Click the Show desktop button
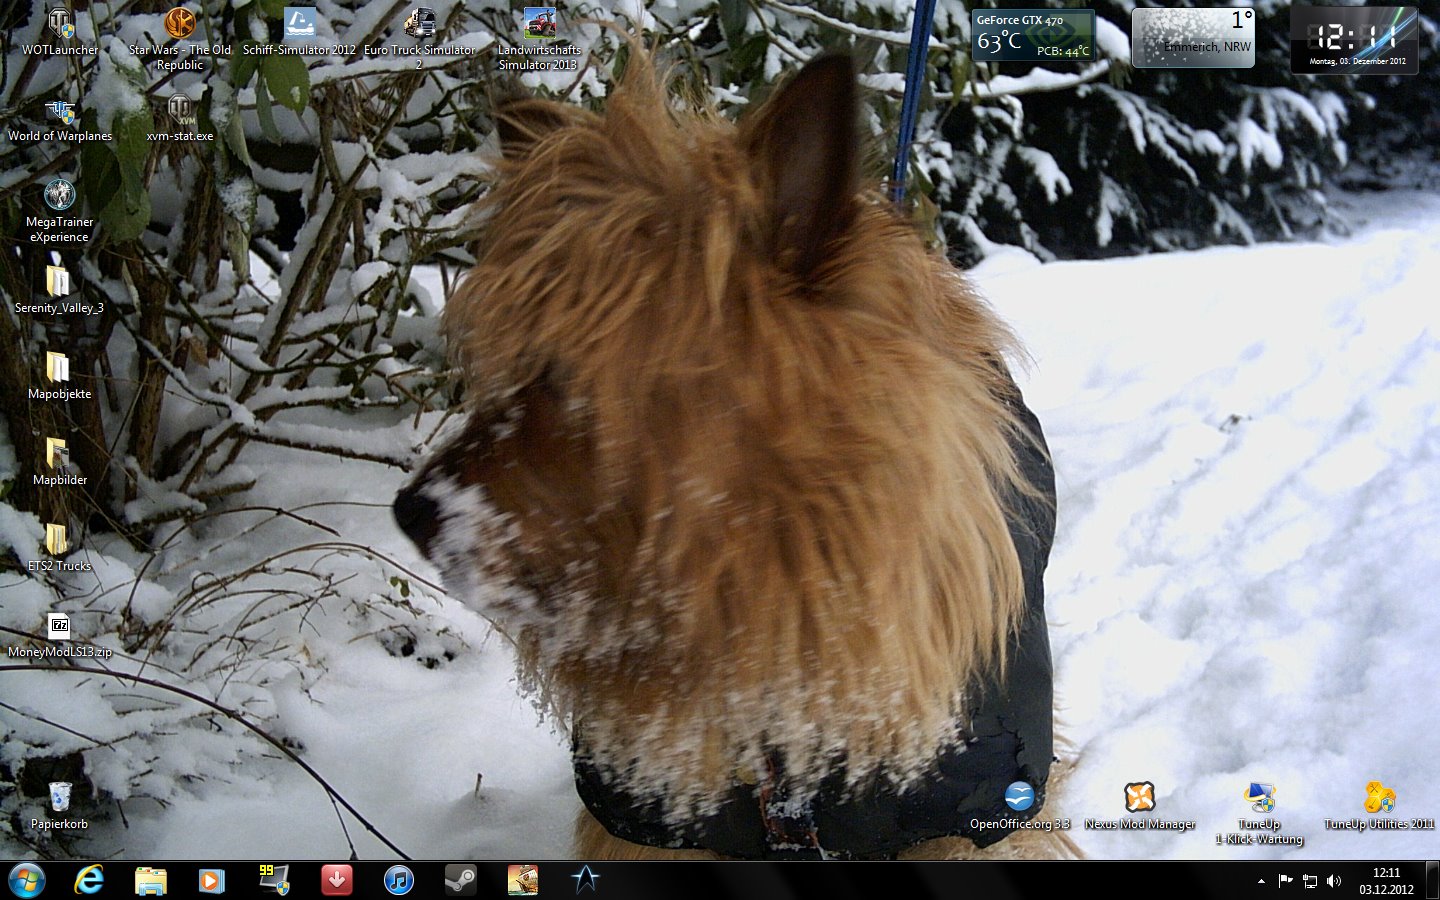The height and width of the screenshot is (900, 1440). coord(1432,880)
